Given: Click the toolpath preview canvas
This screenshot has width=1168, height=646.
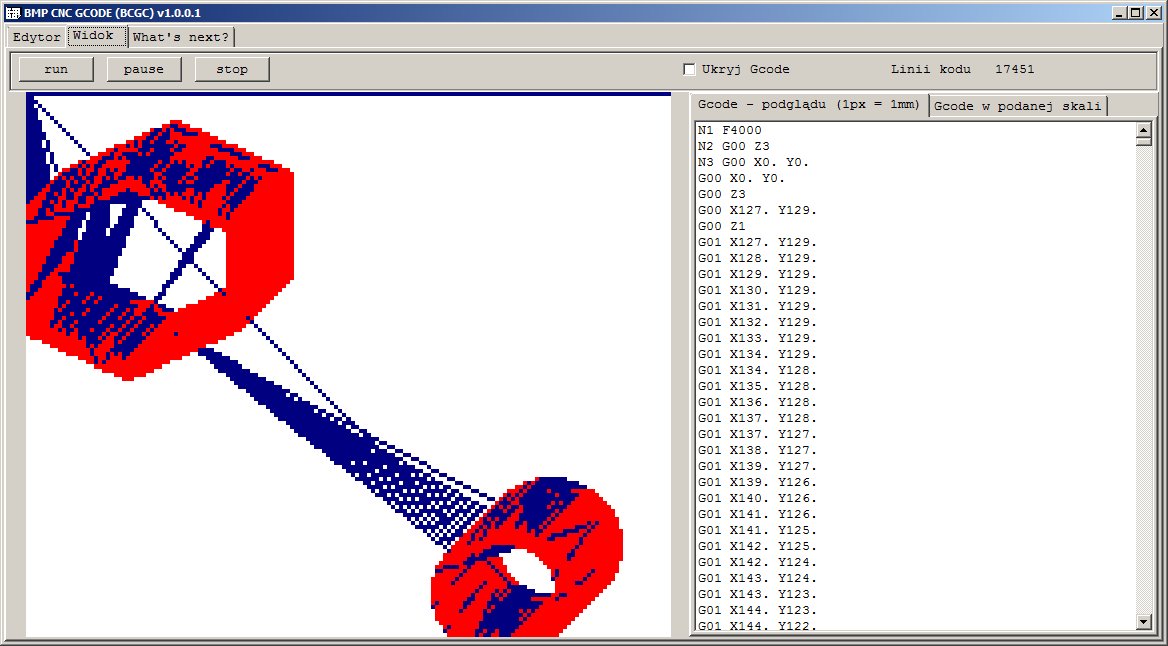Looking at the screenshot, I should [x=349, y=364].
